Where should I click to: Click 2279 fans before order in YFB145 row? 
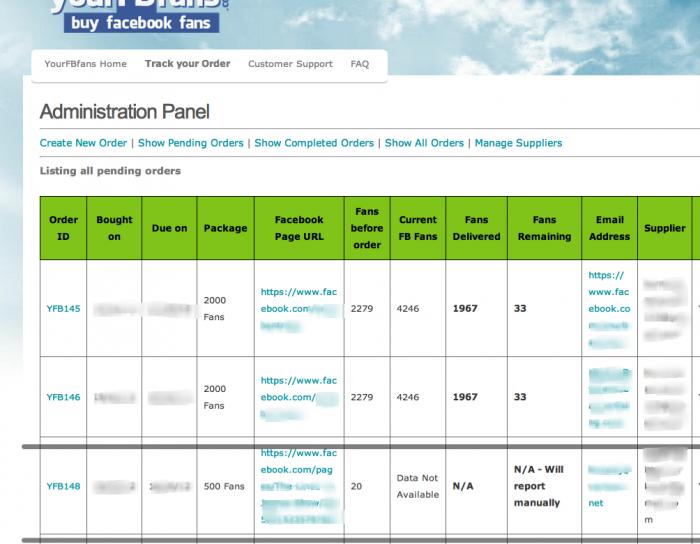(x=362, y=308)
